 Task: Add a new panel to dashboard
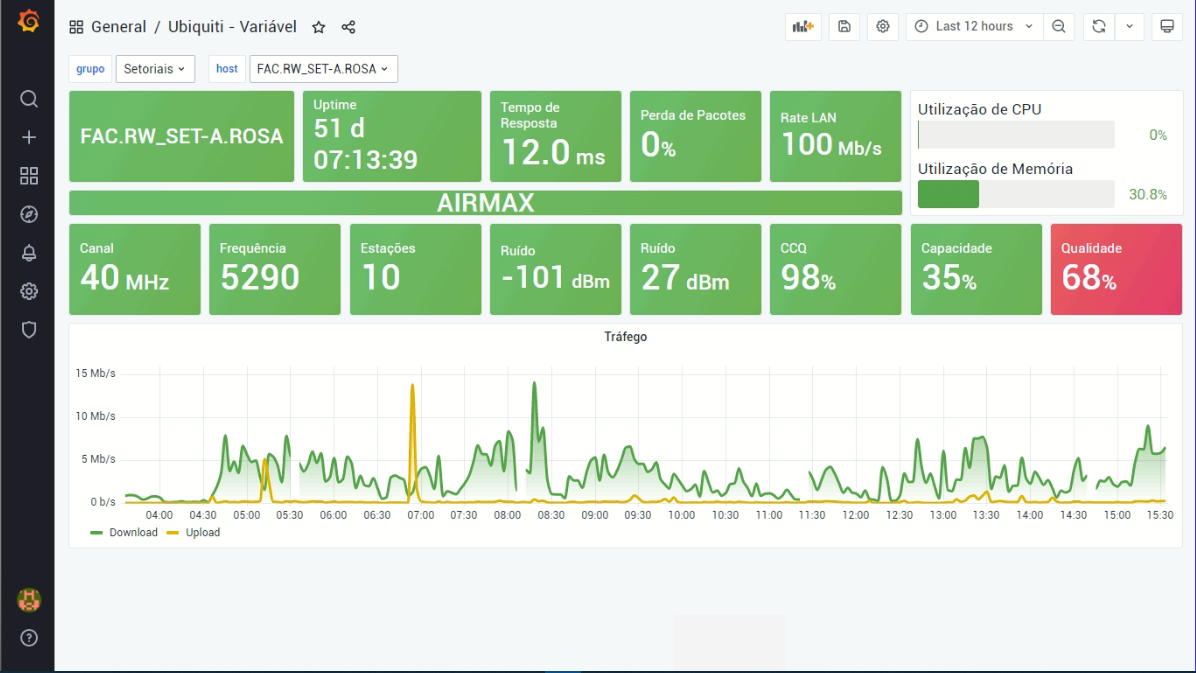[803, 27]
